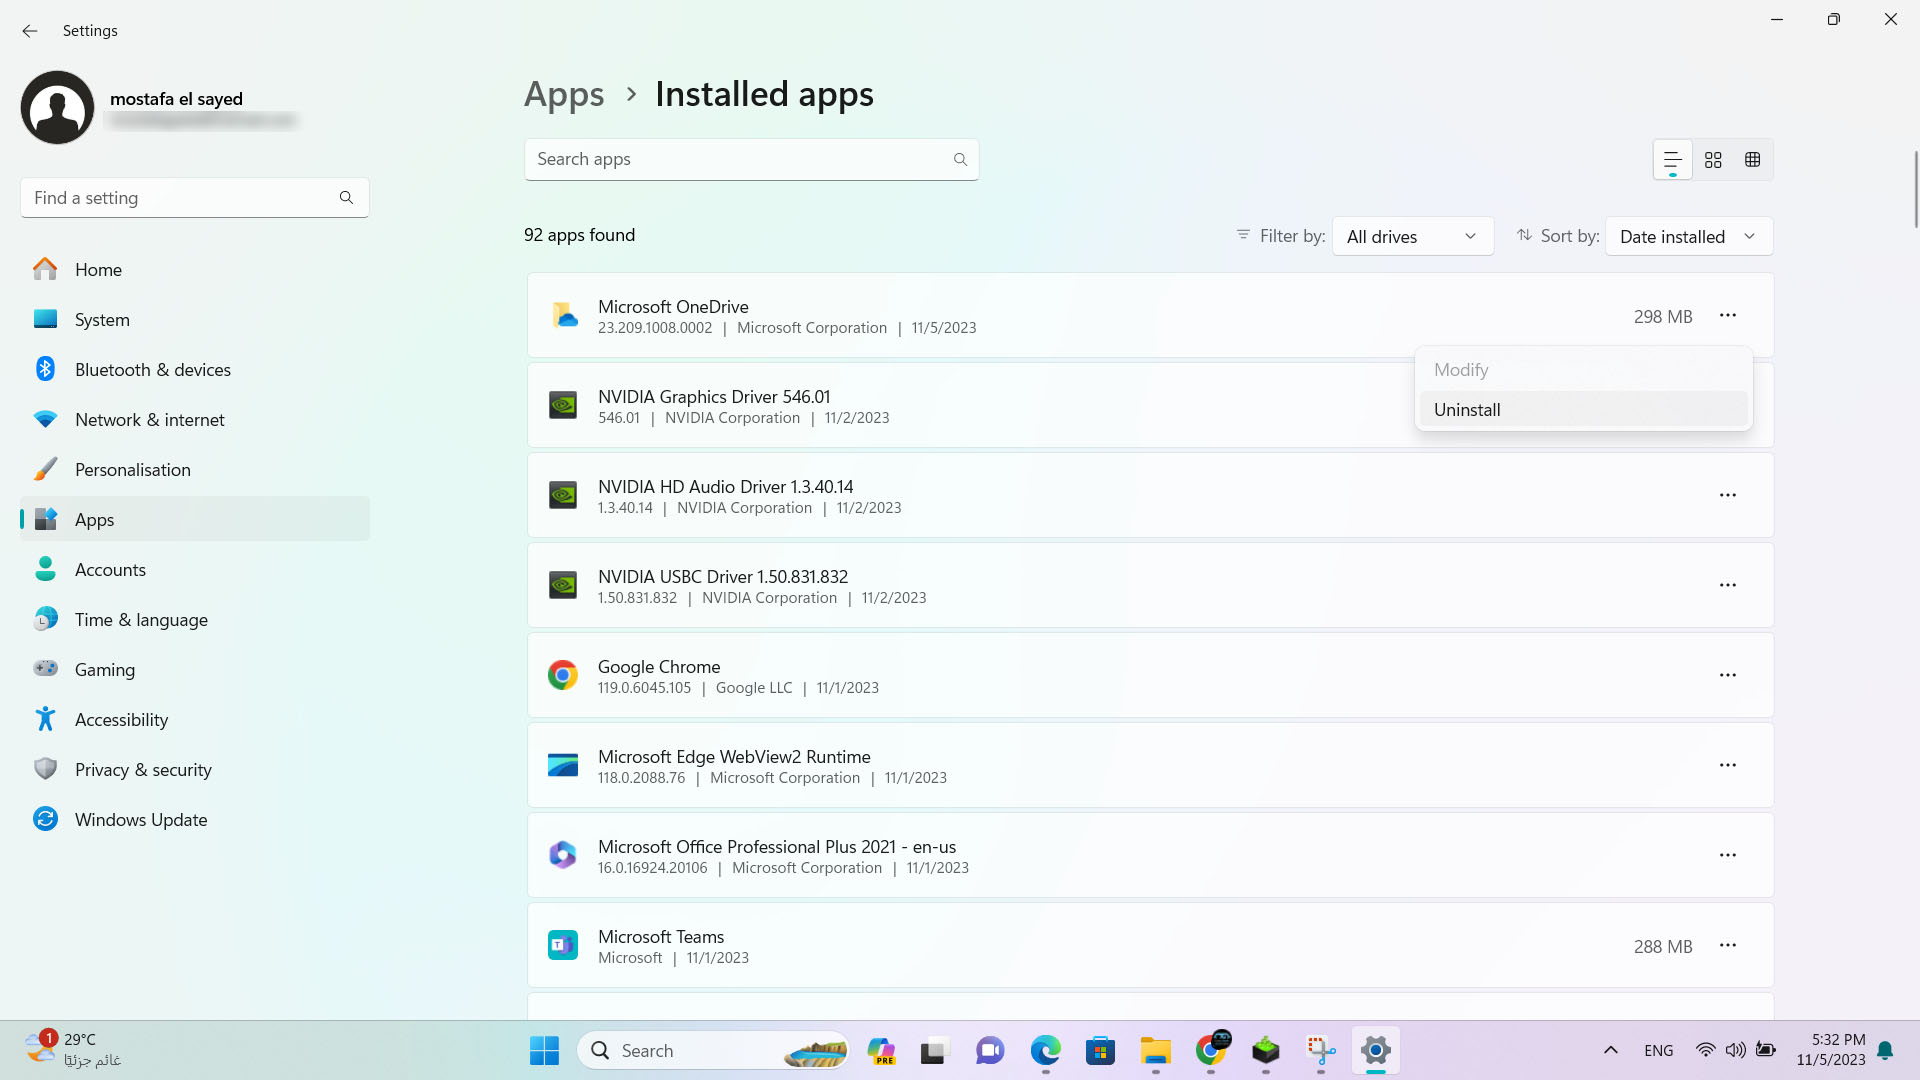Click the Apps breadcrumb link
This screenshot has width=1920, height=1080.
564,95
